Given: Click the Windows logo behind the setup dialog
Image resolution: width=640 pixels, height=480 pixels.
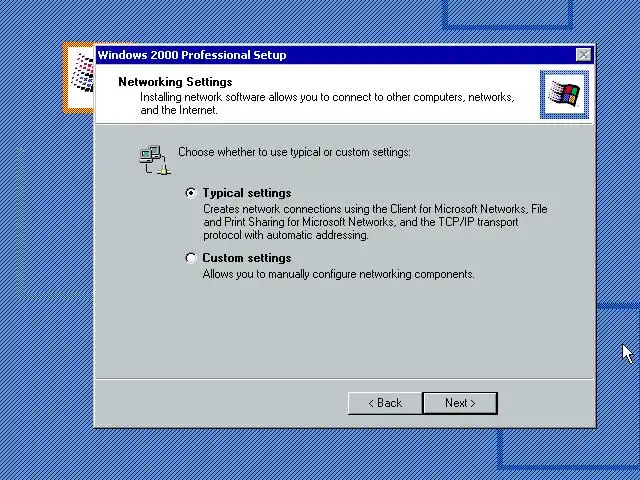Looking at the screenshot, I should point(79,77).
